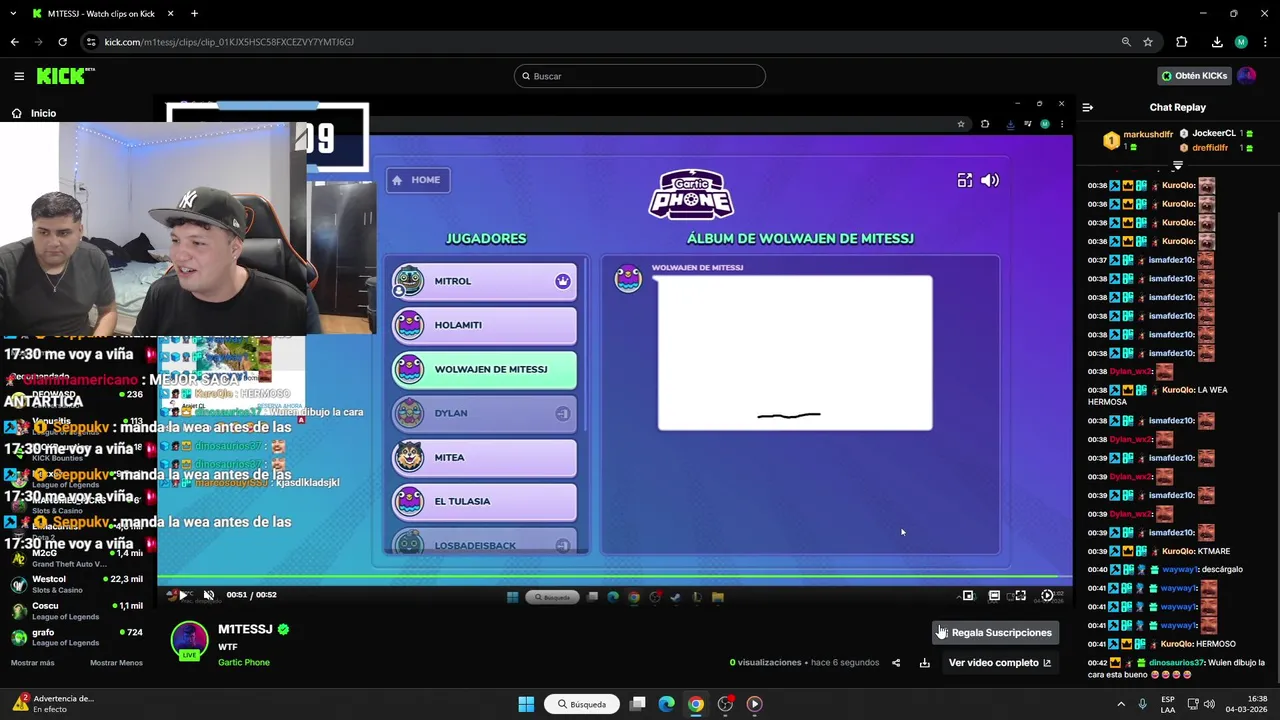
Task: Open the Kick sidebar hamburger menu
Action: [x=19, y=76]
